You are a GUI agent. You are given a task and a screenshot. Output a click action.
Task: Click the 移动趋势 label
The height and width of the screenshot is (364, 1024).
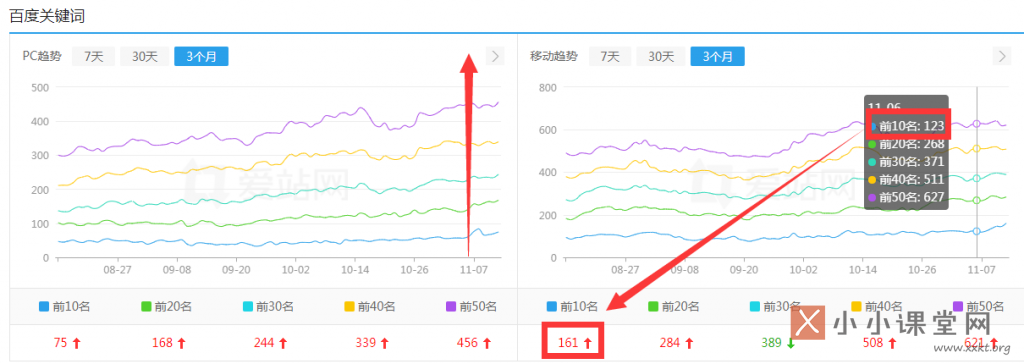tap(554, 56)
